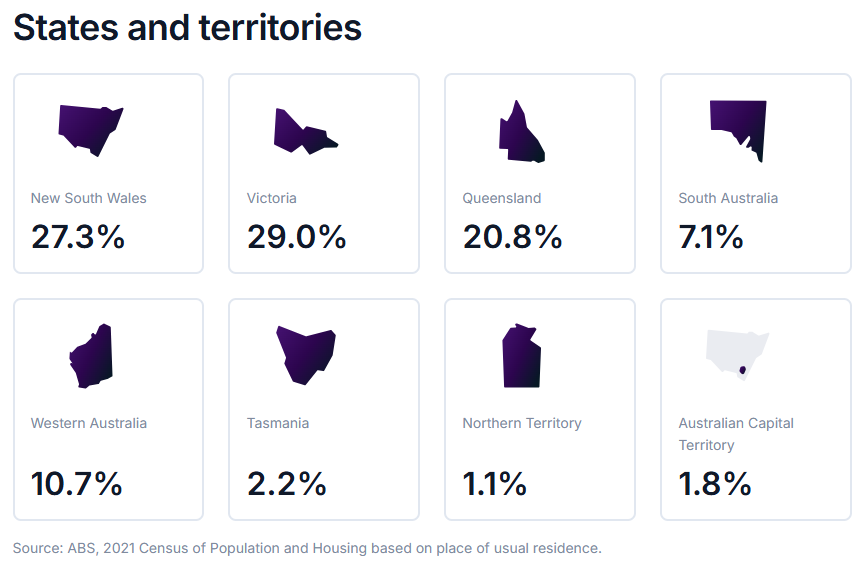
Task: Click the 10.7% Western Australia figure
Action: 77,484
